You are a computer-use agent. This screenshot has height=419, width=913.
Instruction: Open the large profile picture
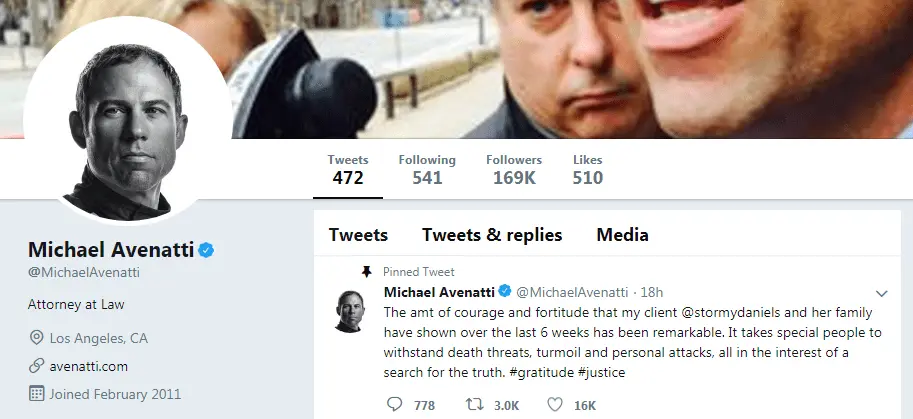113,118
